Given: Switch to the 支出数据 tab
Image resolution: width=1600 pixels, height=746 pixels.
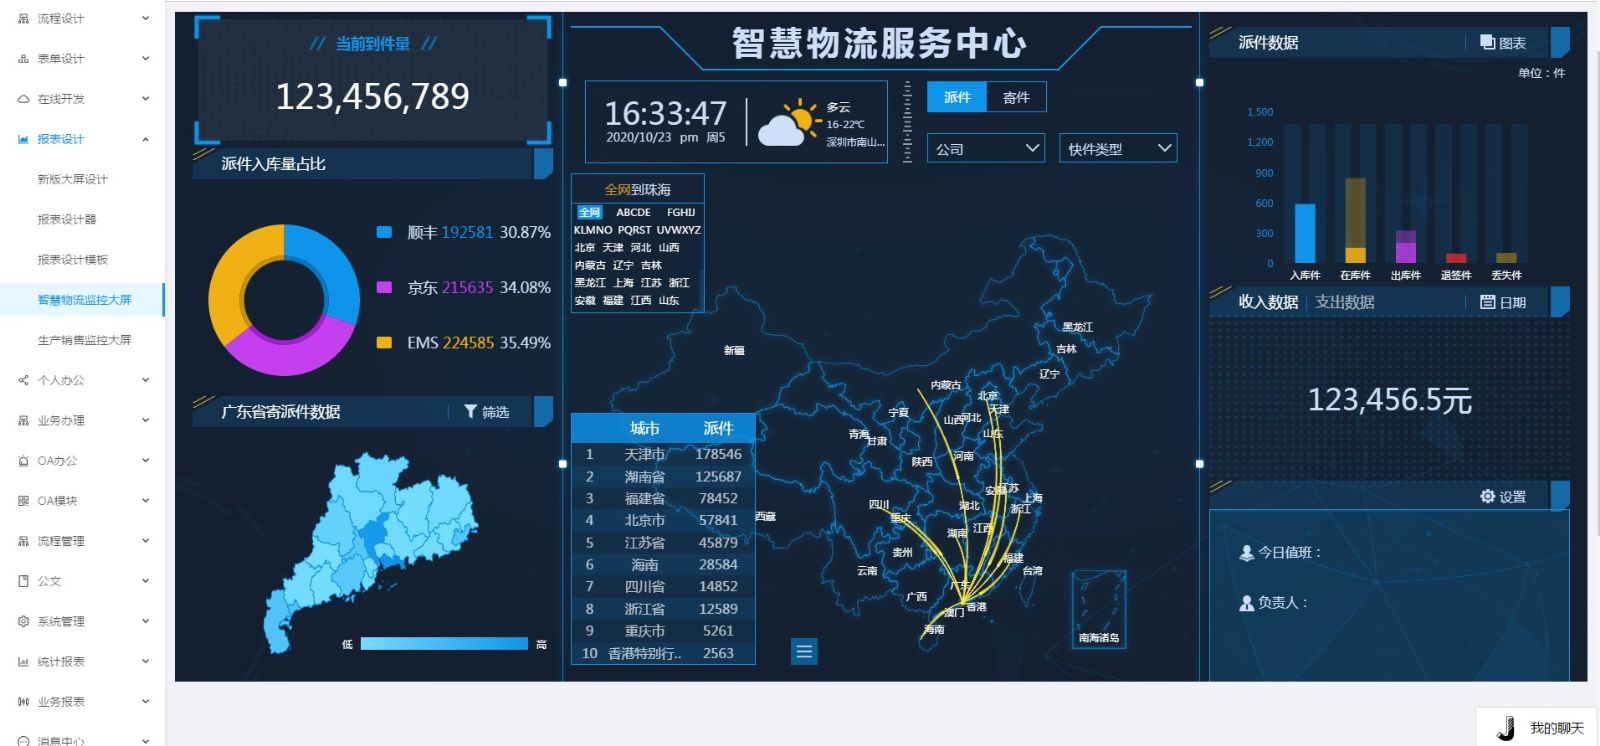Looking at the screenshot, I should click(1344, 302).
